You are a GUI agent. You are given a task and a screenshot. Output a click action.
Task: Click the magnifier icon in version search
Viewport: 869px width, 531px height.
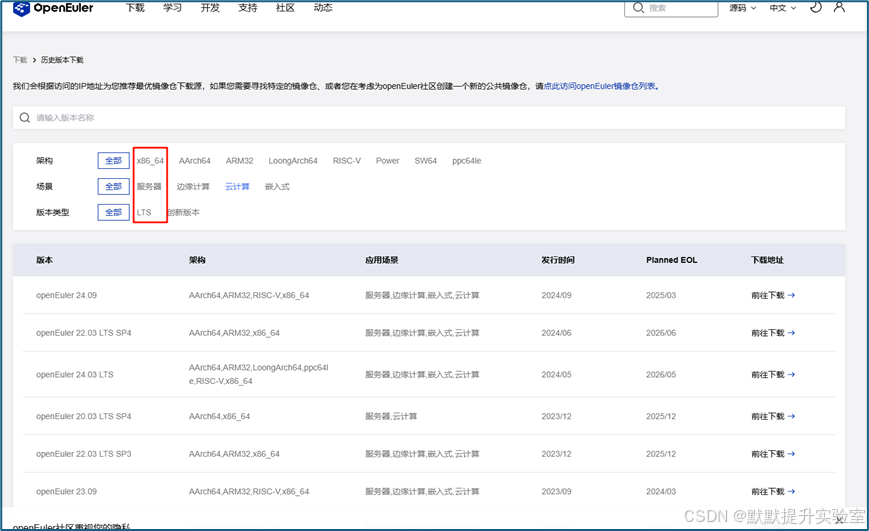coord(25,118)
